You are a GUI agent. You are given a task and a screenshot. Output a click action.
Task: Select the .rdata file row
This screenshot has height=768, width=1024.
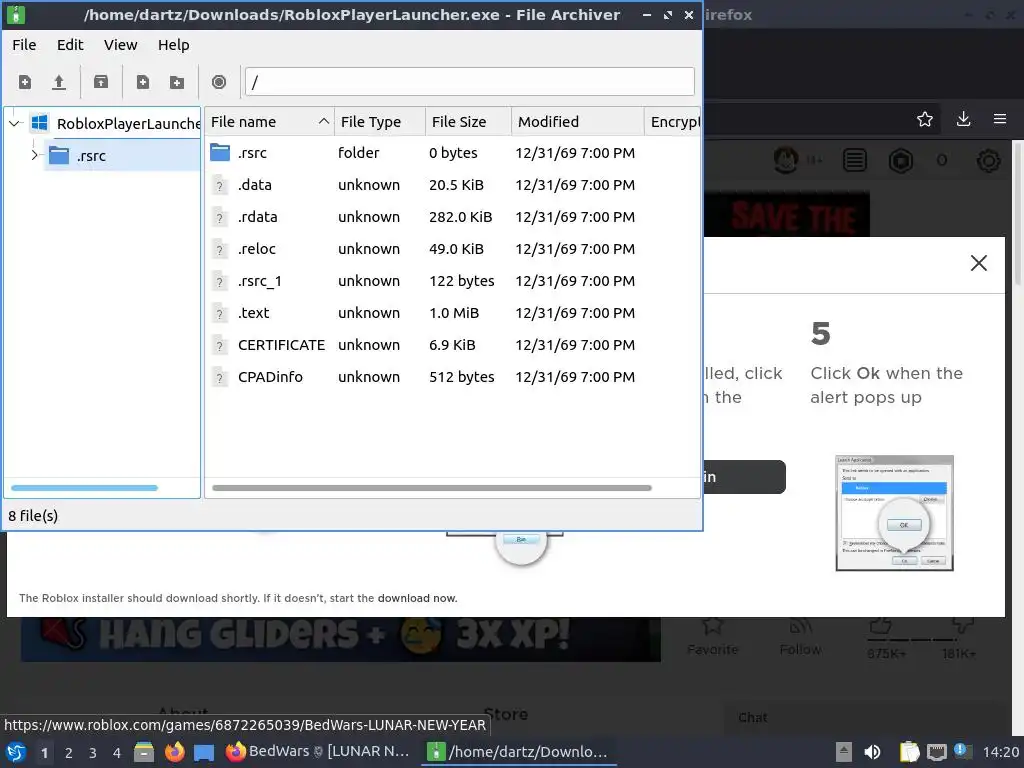(452, 217)
